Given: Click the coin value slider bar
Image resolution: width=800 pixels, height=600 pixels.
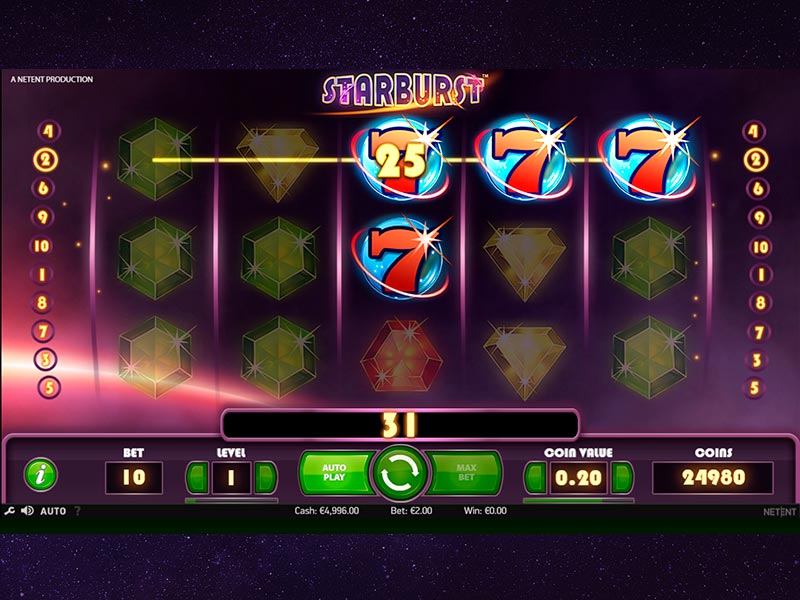Looking at the screenshot, I should [x=579, y=501].
